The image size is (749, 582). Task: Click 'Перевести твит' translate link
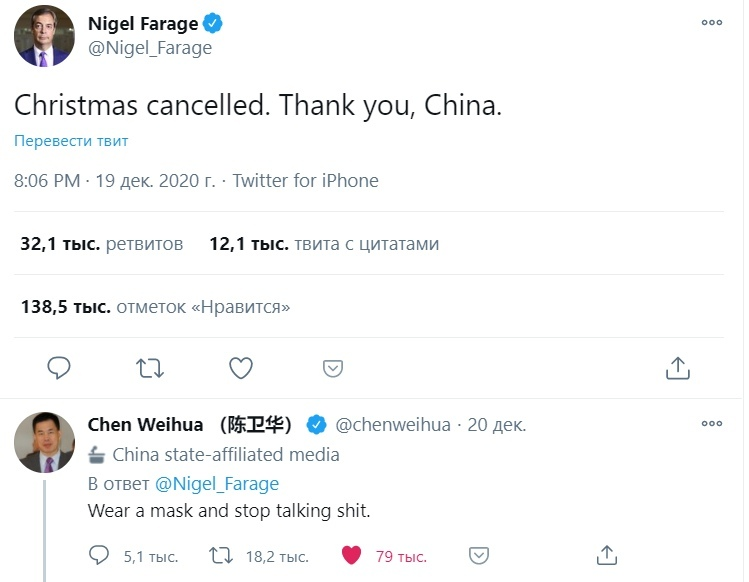point(71,141)
